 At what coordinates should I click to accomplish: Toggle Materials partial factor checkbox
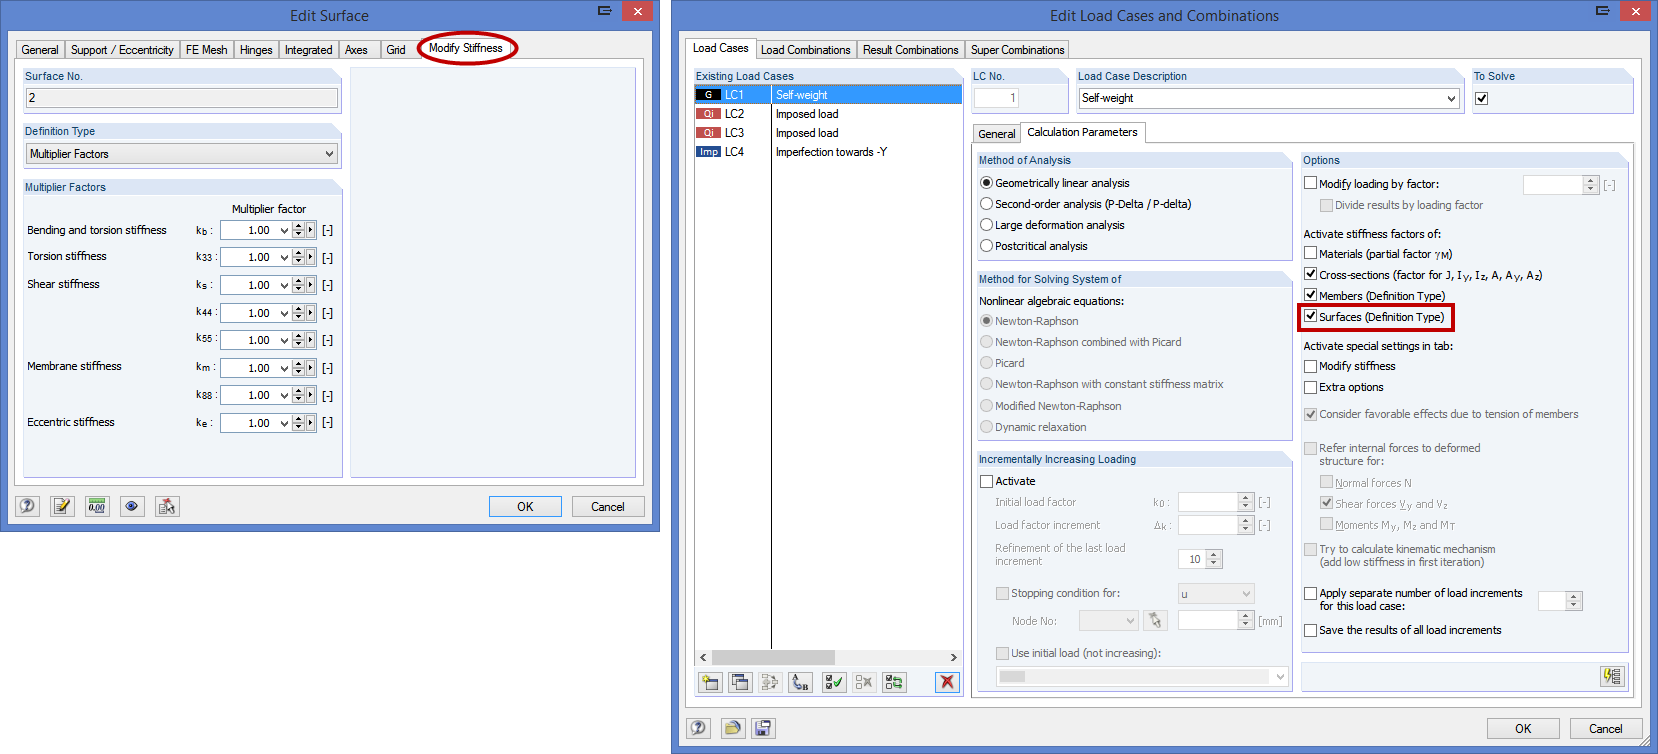click(1310, 253)
